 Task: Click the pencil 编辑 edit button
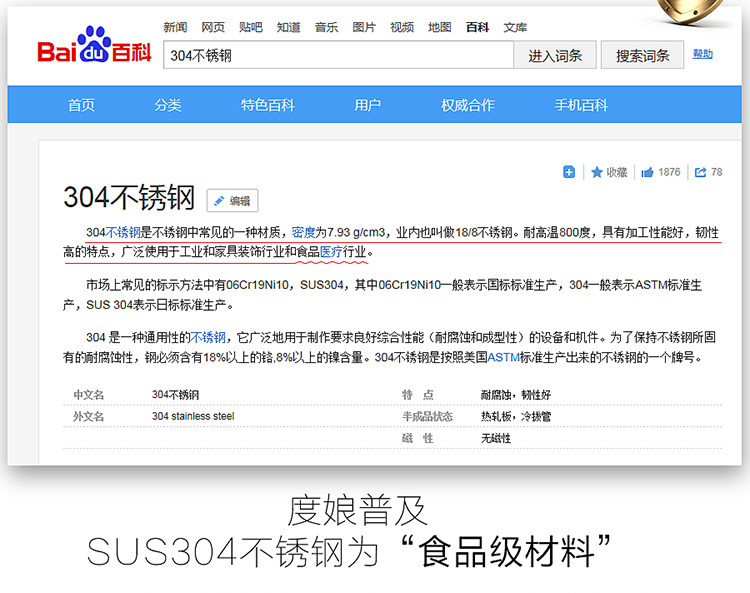tap(232, 201)
